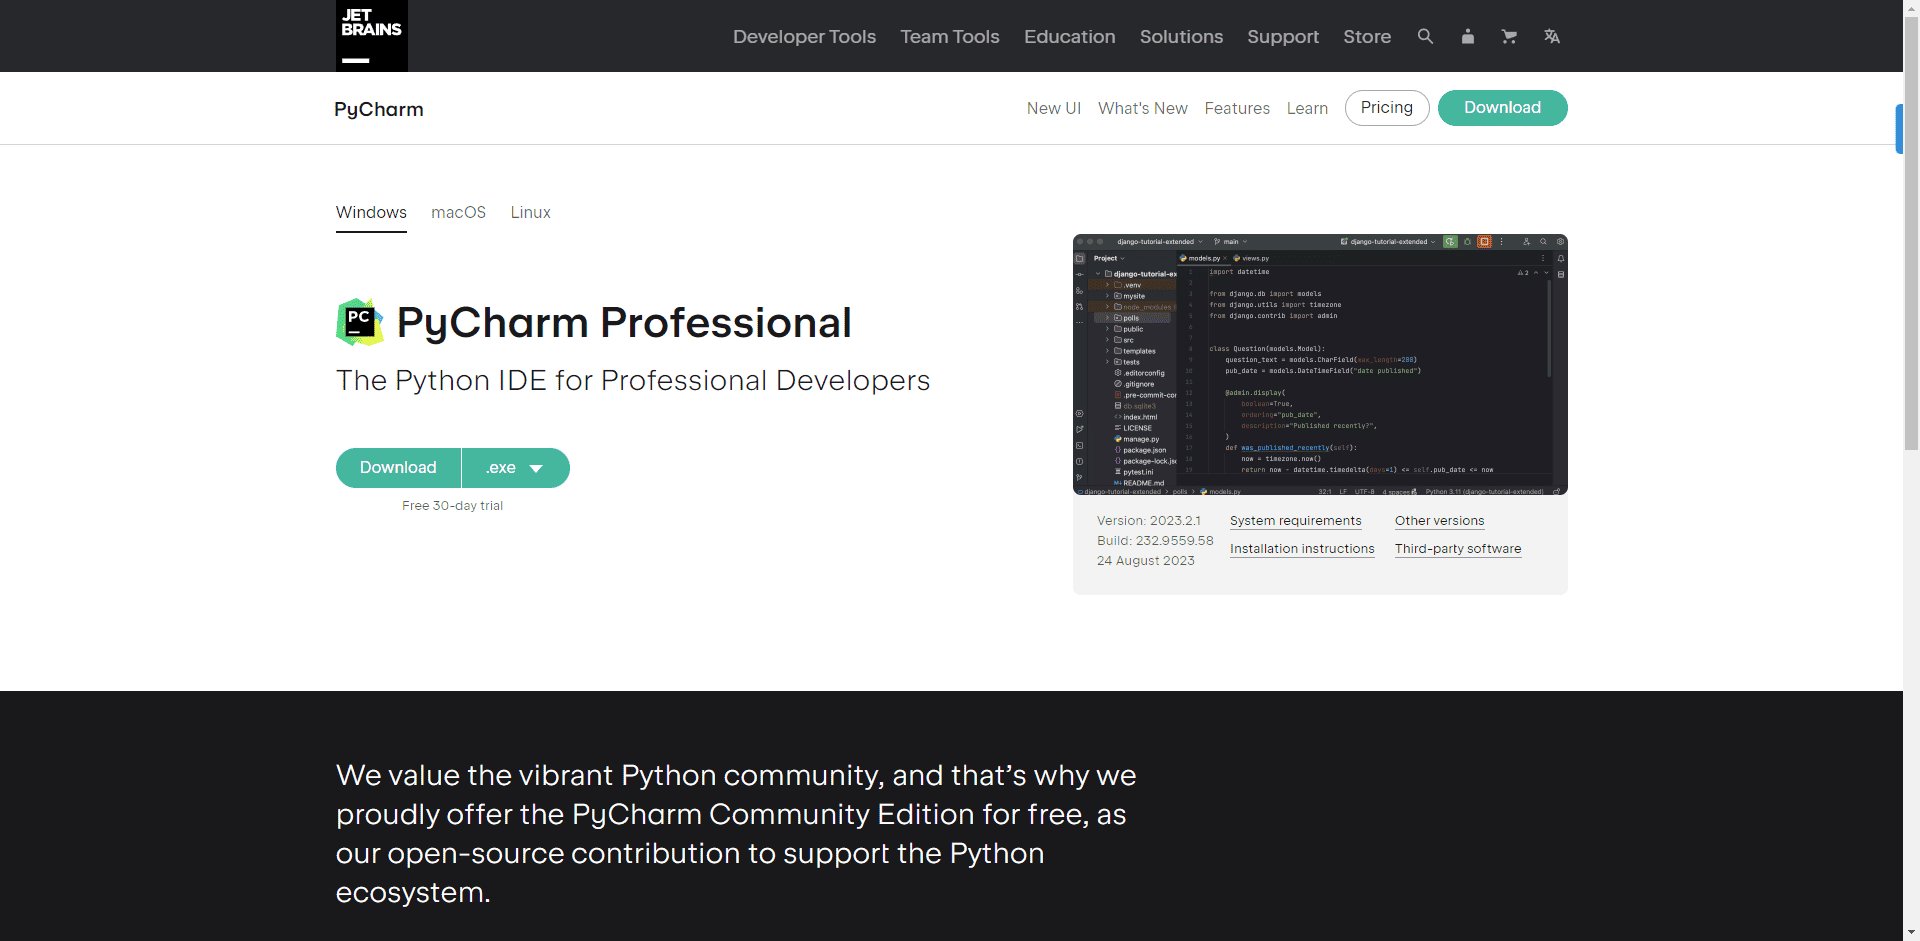Screen dimensions: 1920x941
Task: Click the blue side tab at right edge
Action: (1899, 129)
